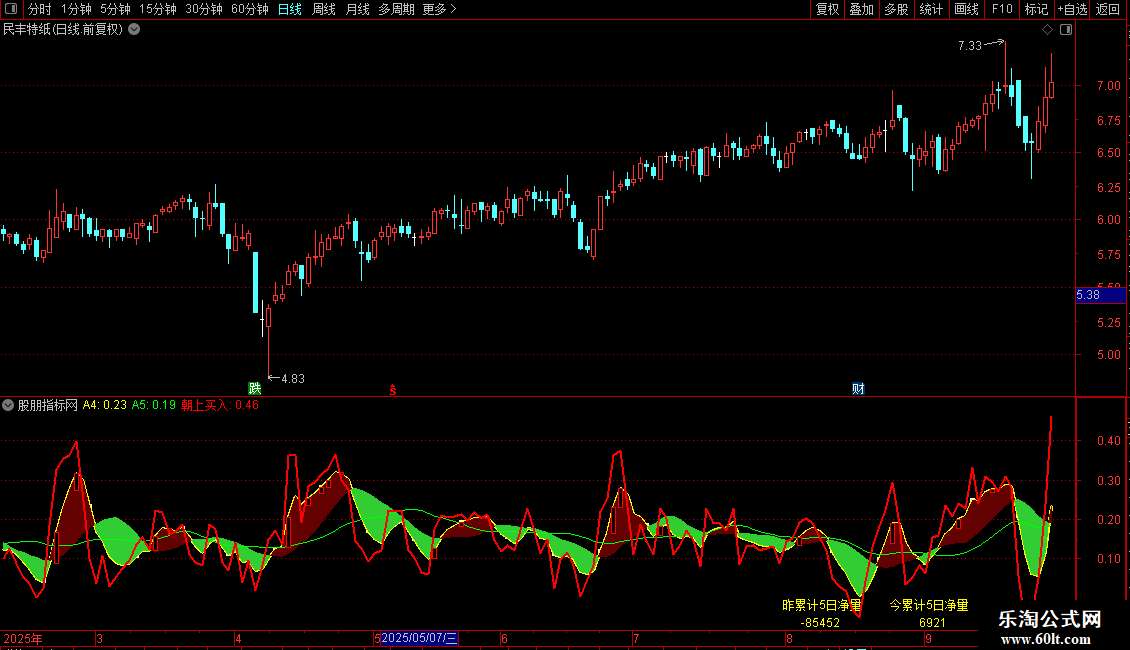Click the 标记 mark button
The width and height of the screenshot is (1130, 650).
(x=1036, y=9)
